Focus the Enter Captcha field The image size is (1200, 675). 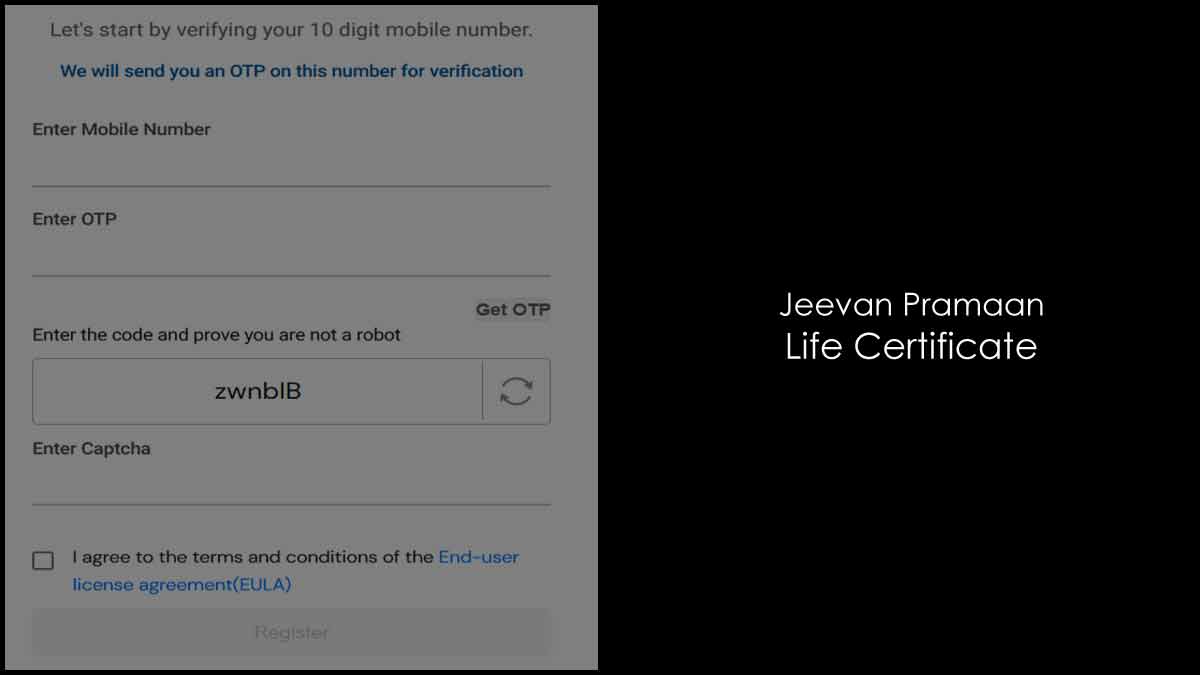[291, 484]
